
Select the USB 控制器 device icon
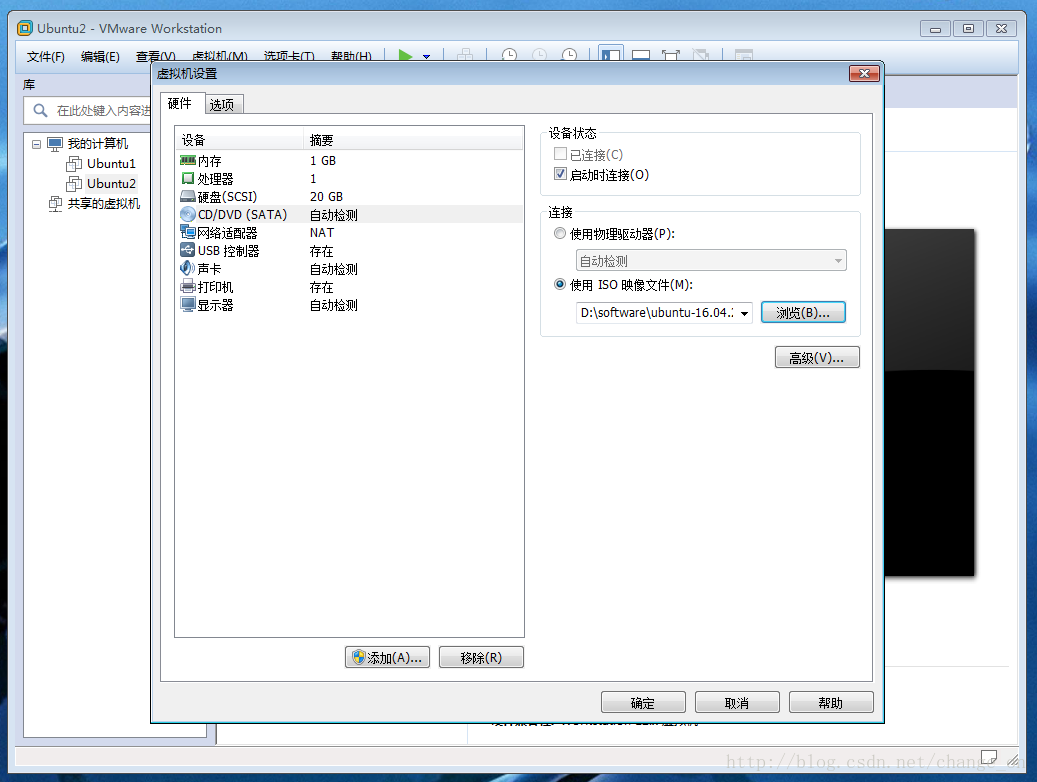coord(188,250)
